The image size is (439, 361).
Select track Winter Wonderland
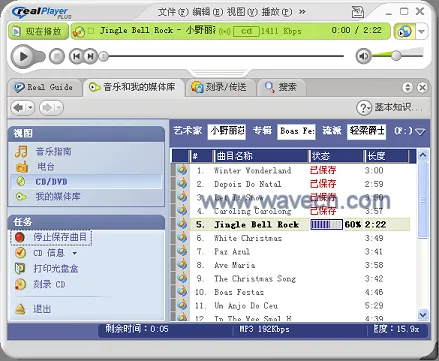[x=252, y=171]
